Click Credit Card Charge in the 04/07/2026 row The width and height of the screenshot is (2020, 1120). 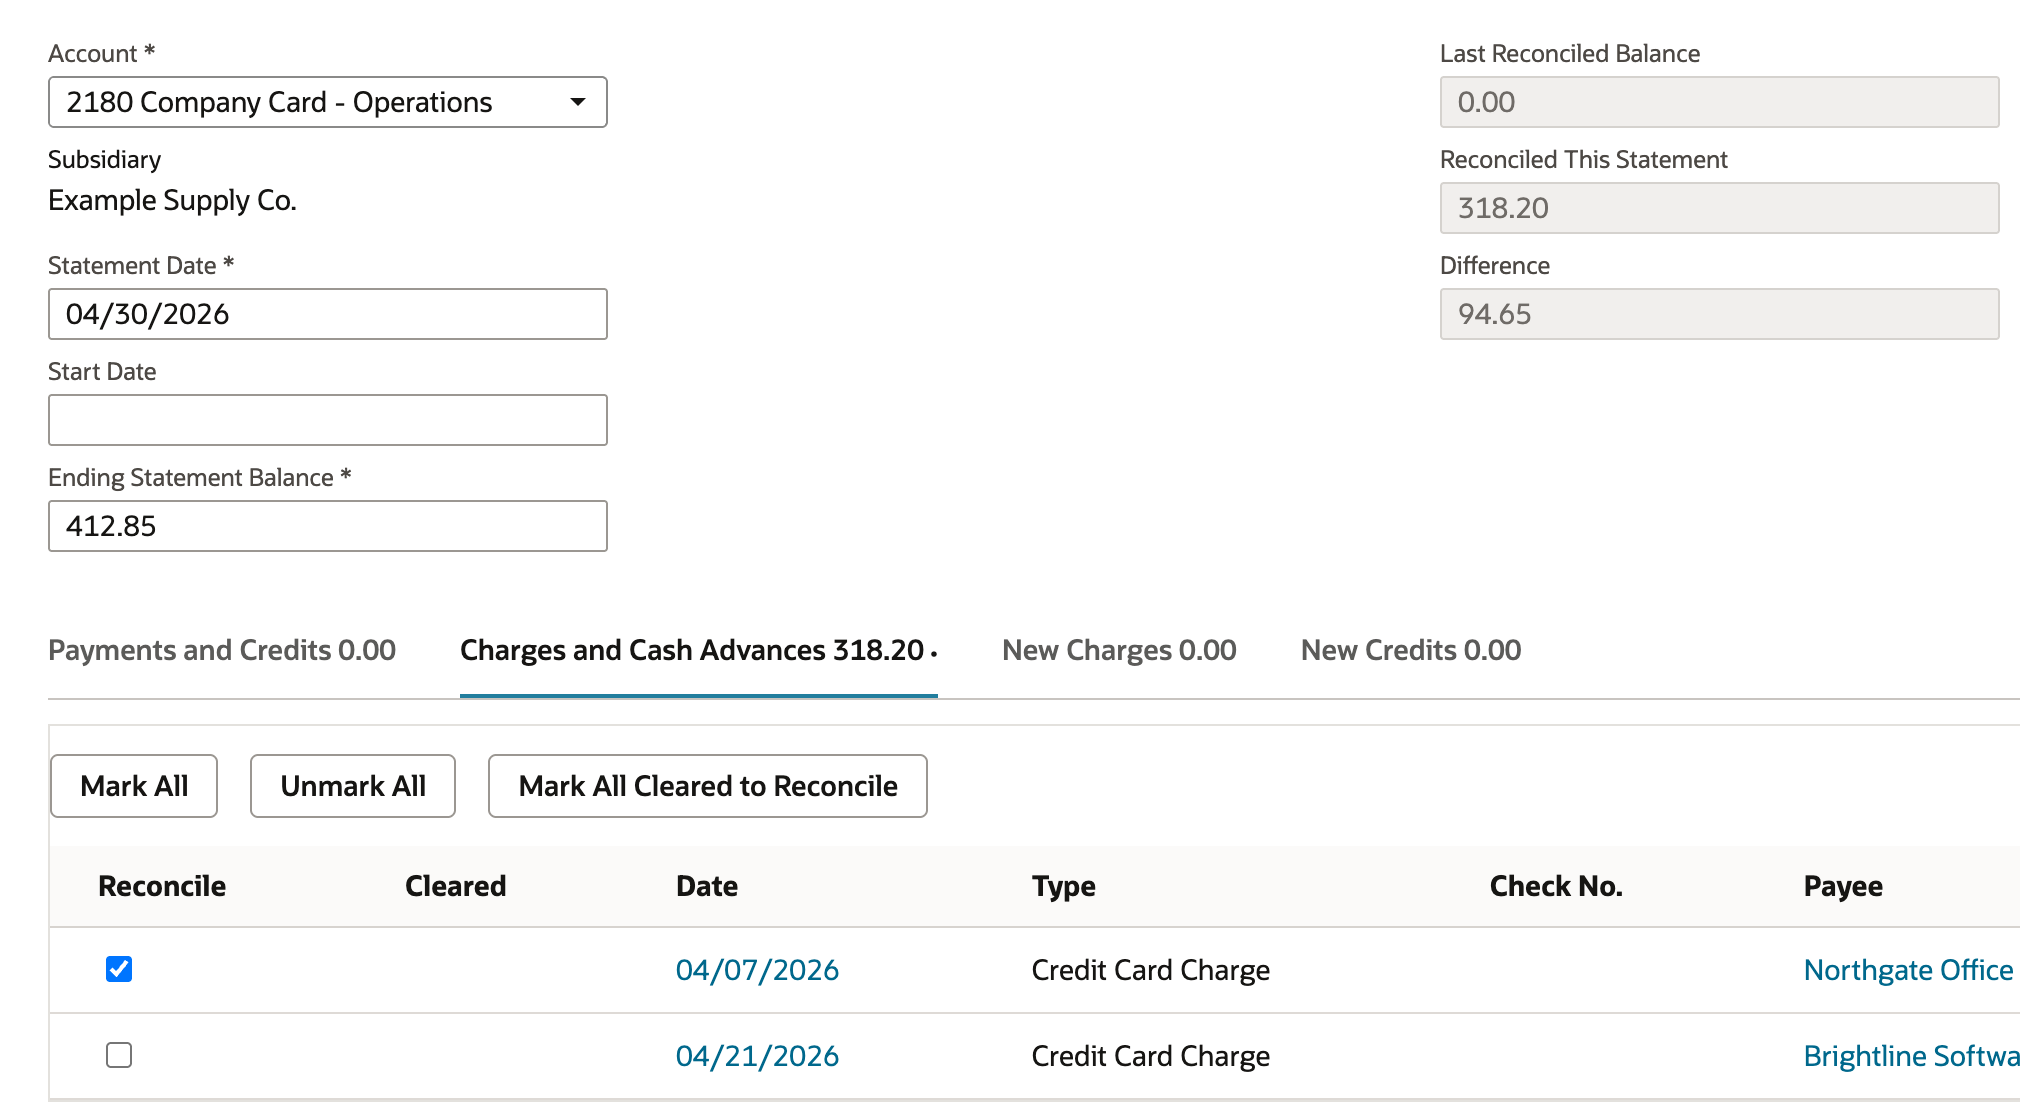1151,970
